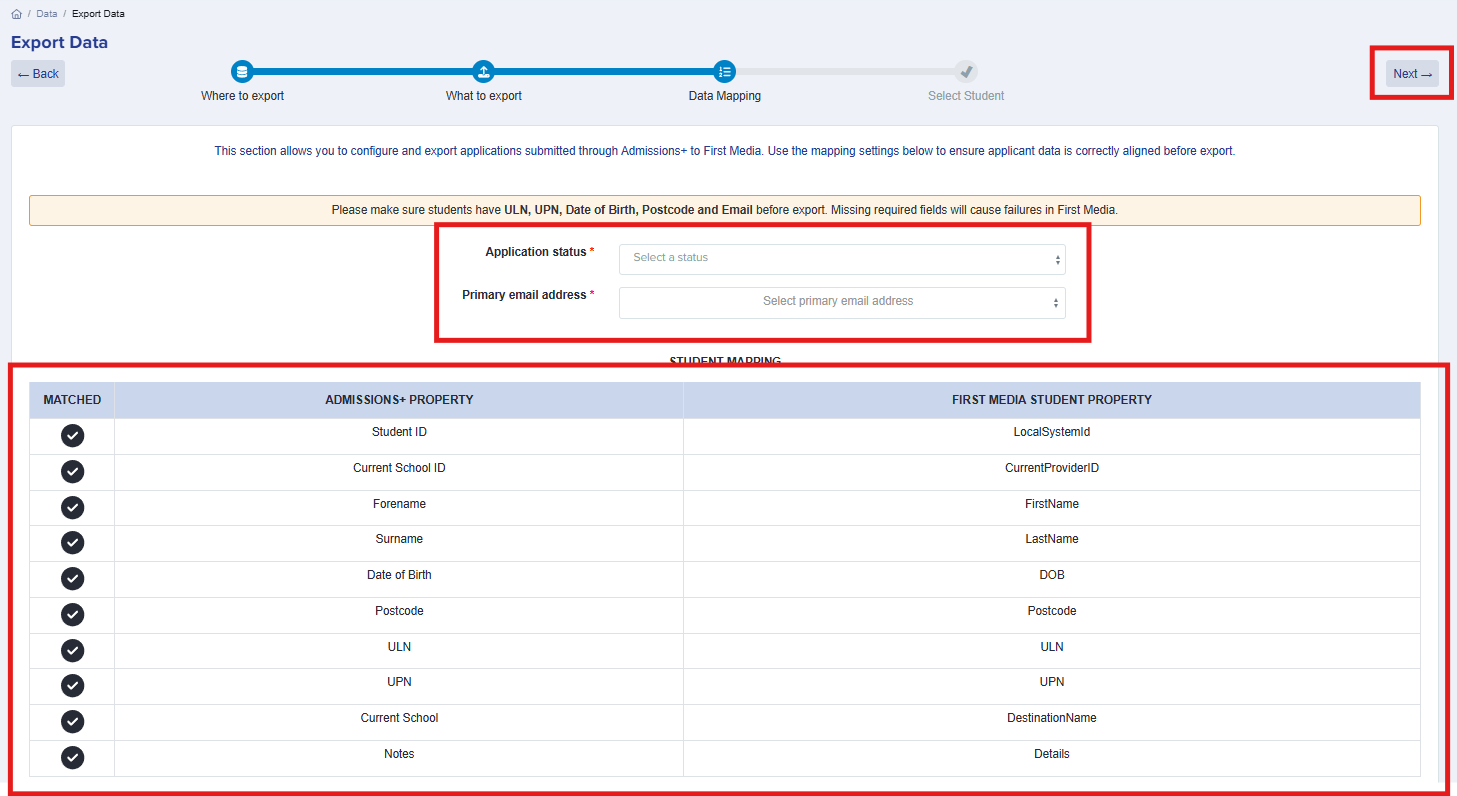Image resolution: width=1457 pixels, height=796 pixels.
Task: Select the Where to export step icon
Action: click(242, 72)
